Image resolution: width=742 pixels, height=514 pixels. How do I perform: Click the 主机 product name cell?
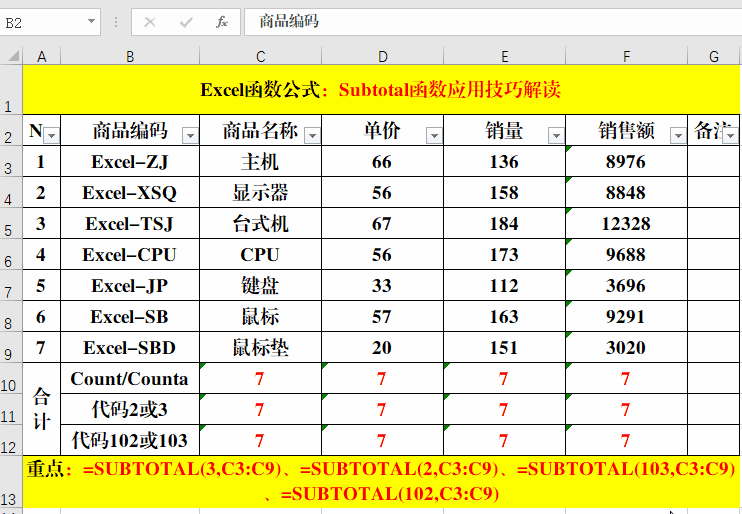tap(260, 161)
